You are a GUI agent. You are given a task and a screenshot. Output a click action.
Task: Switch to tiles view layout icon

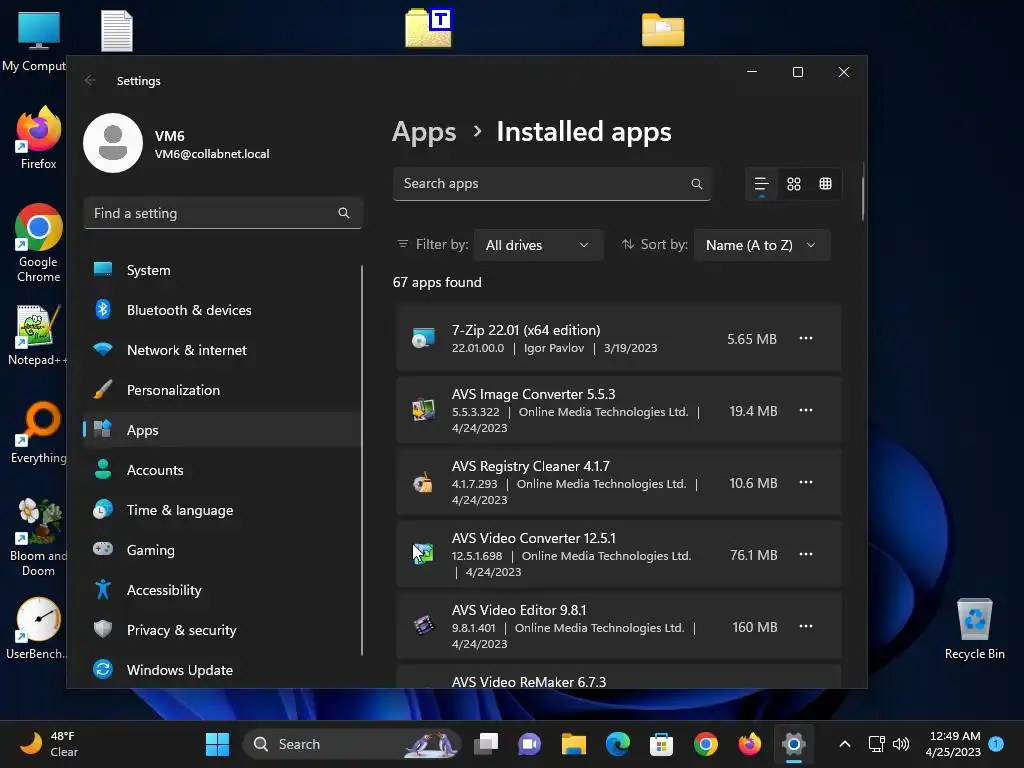click(x=825, y=184)
